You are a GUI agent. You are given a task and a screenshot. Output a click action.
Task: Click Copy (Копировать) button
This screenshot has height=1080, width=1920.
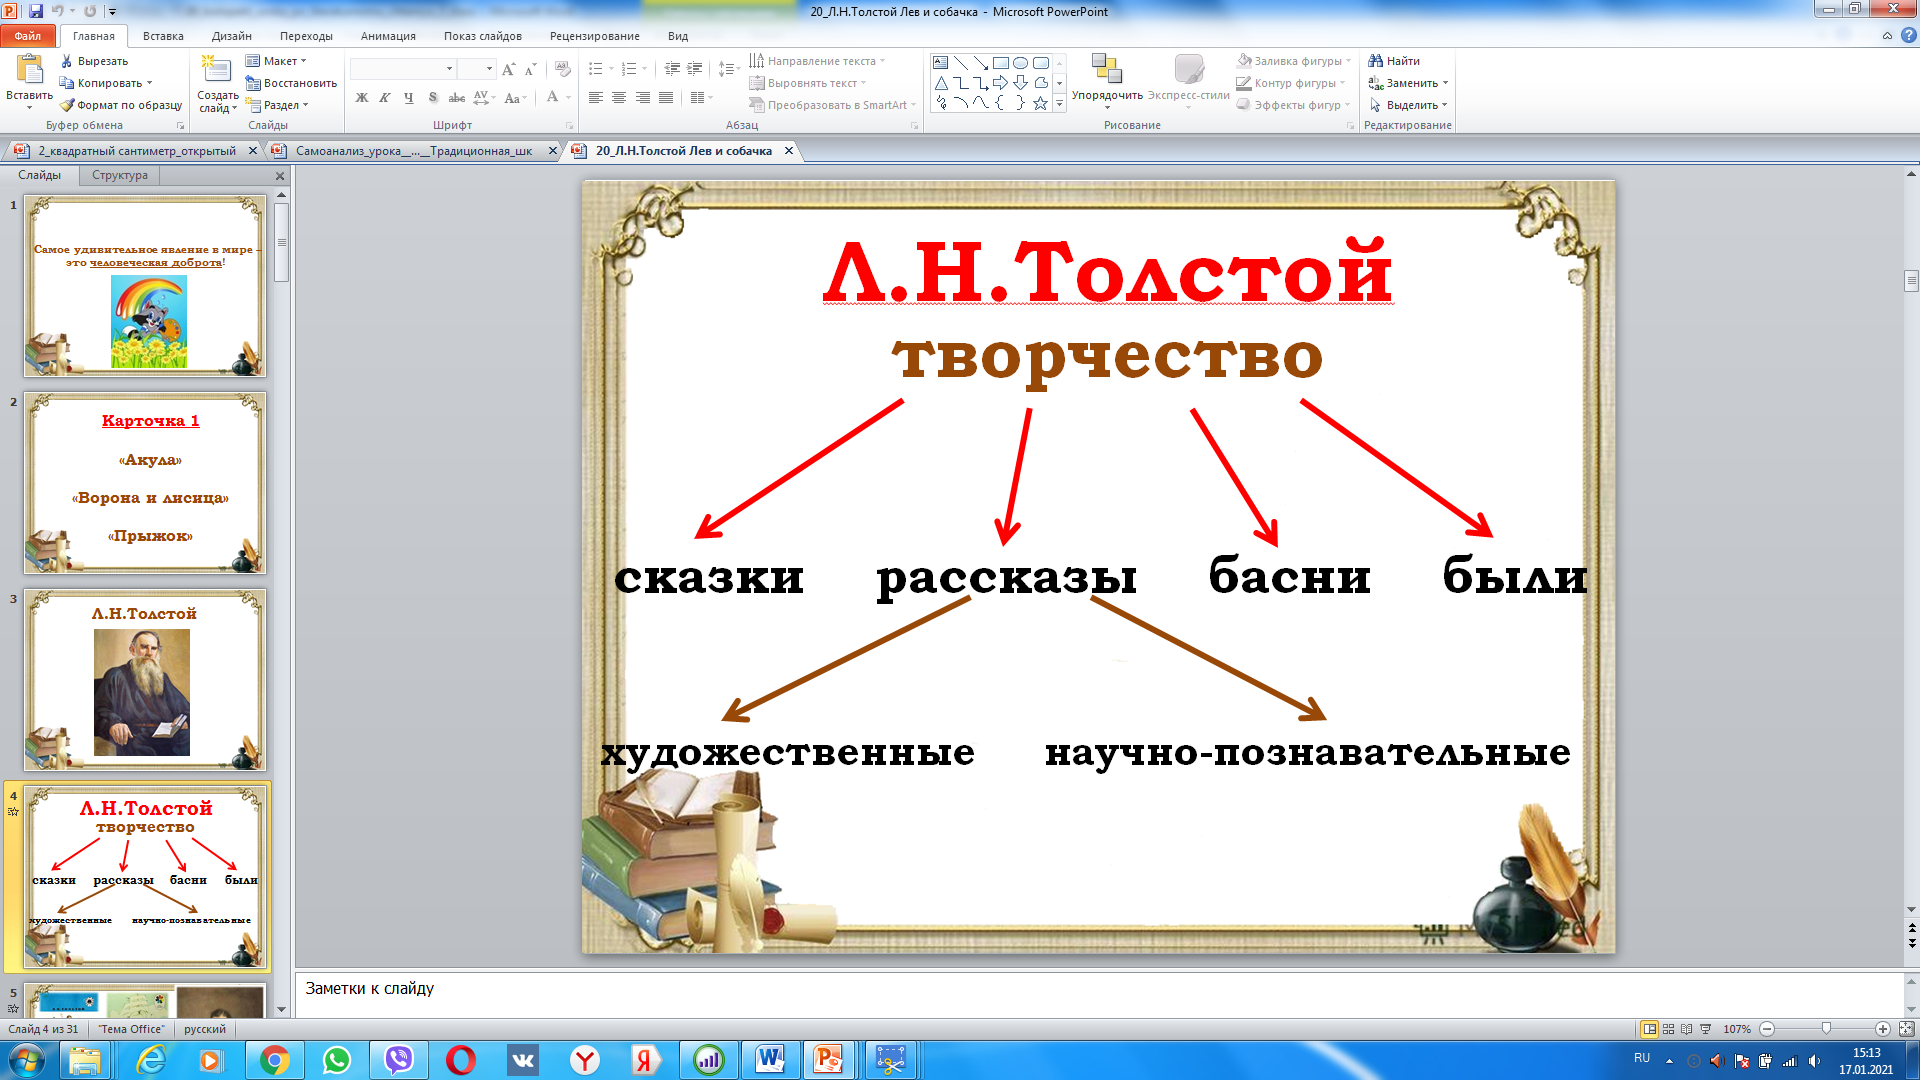(x=106, y=83)
